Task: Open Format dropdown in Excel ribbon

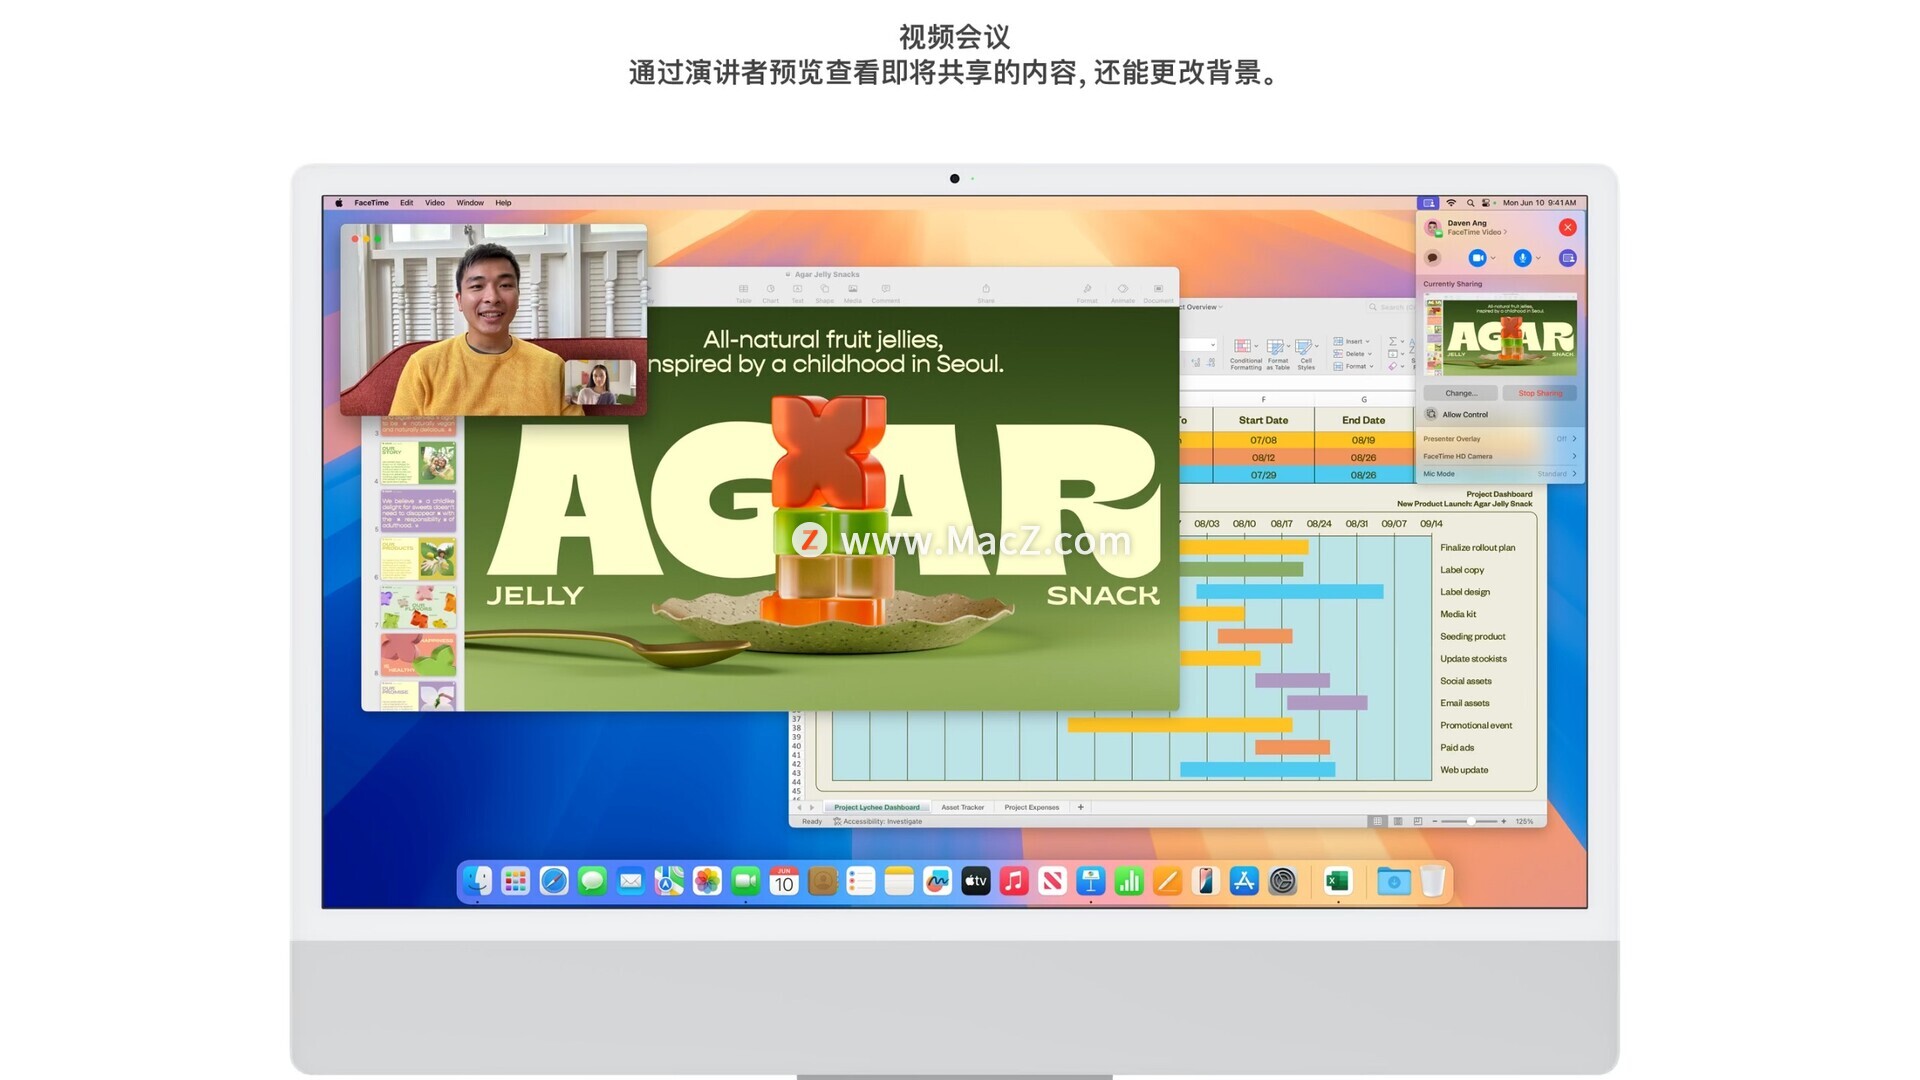Action: pos(1353,366)
